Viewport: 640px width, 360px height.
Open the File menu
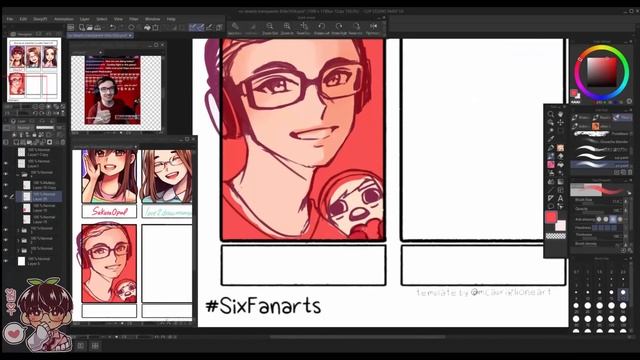coord(10,19)
